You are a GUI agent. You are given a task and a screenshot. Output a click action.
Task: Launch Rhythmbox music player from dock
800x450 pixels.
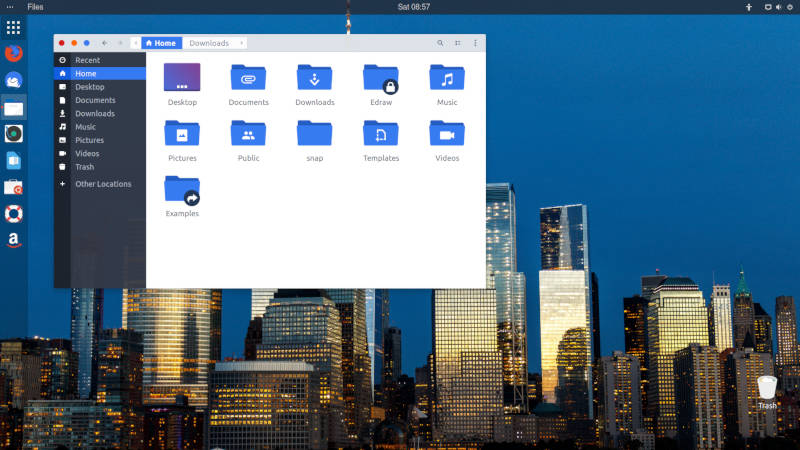[13, 134]
